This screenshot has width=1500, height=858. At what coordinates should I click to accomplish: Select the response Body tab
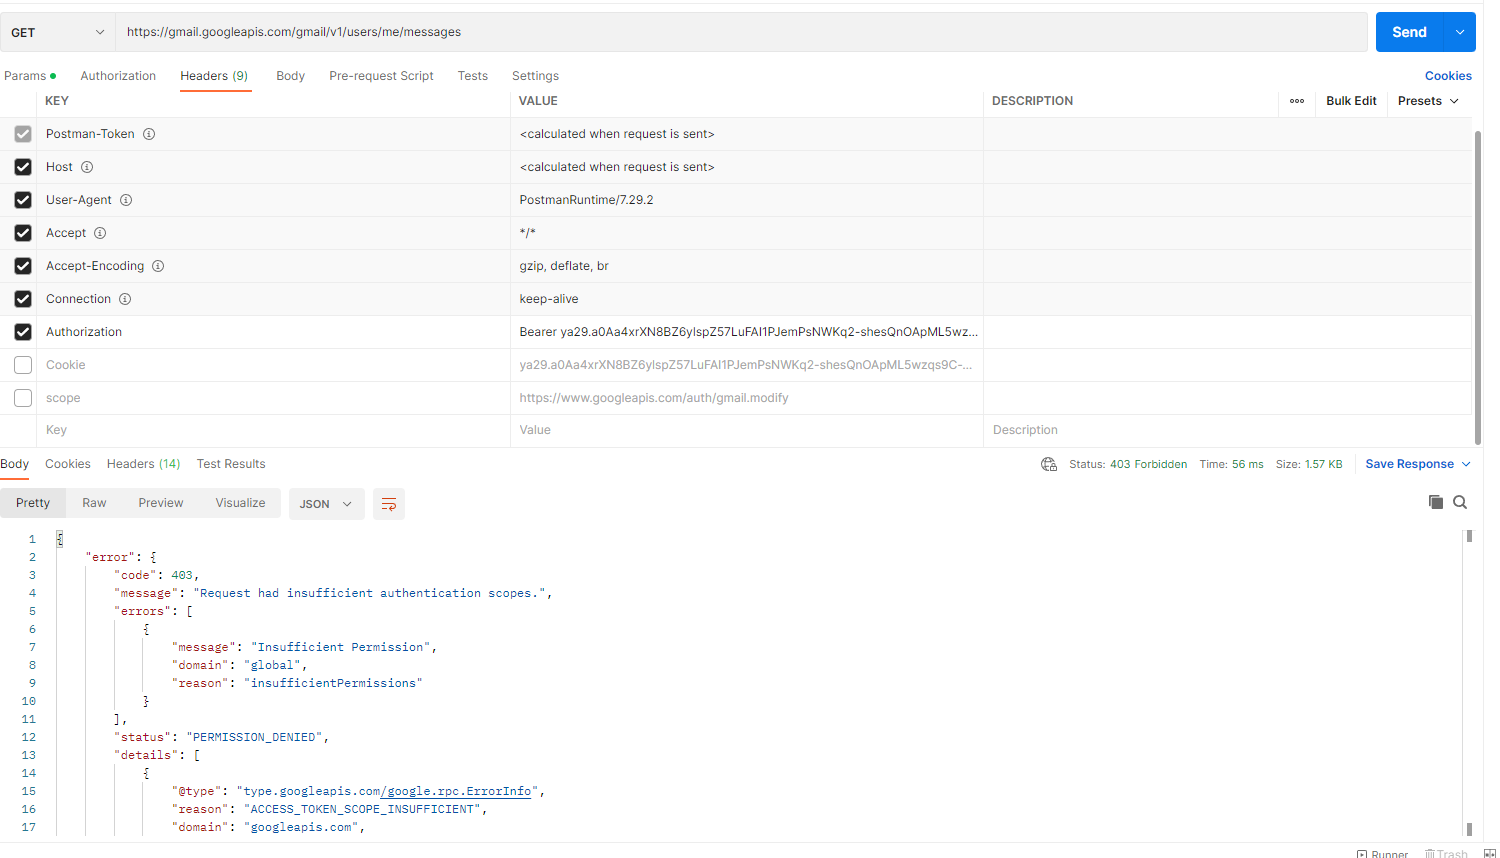(14, 464)
